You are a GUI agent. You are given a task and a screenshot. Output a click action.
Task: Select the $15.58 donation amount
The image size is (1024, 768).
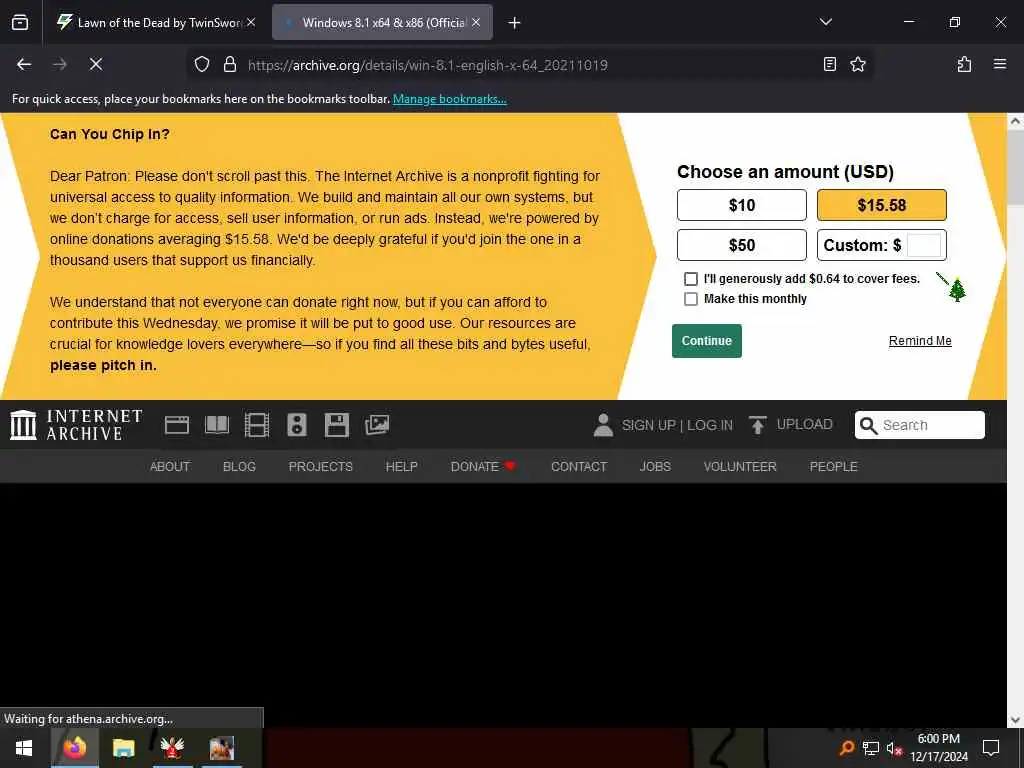tap(882, 205)
